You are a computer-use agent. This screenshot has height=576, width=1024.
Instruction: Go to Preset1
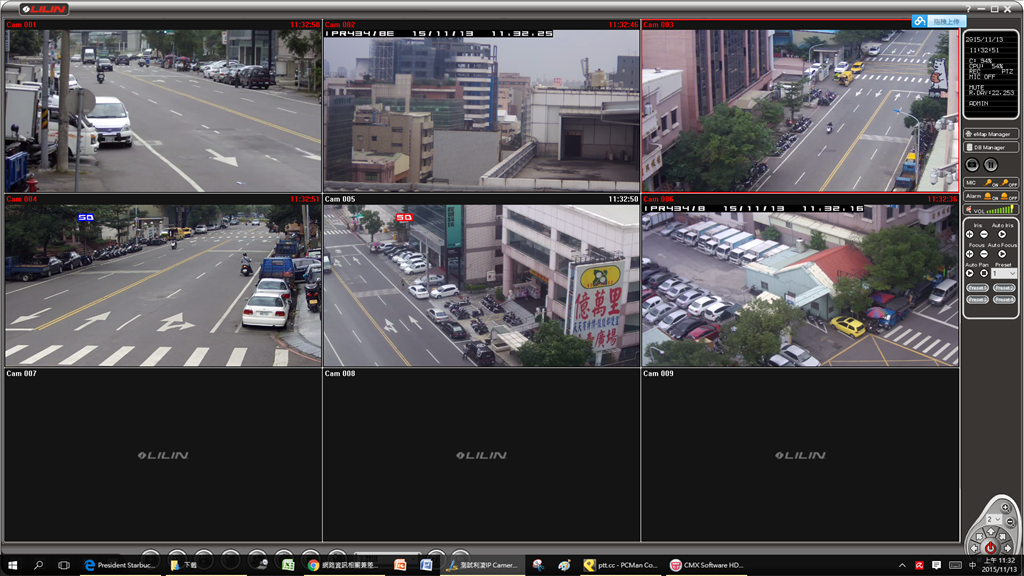(x=977, y=287)
